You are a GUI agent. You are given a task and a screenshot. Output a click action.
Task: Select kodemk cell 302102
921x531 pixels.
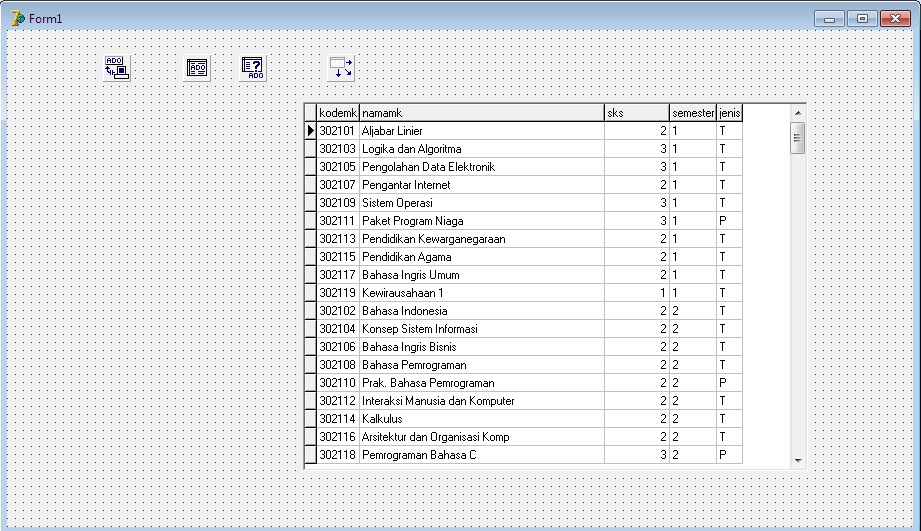coord(338,311)
